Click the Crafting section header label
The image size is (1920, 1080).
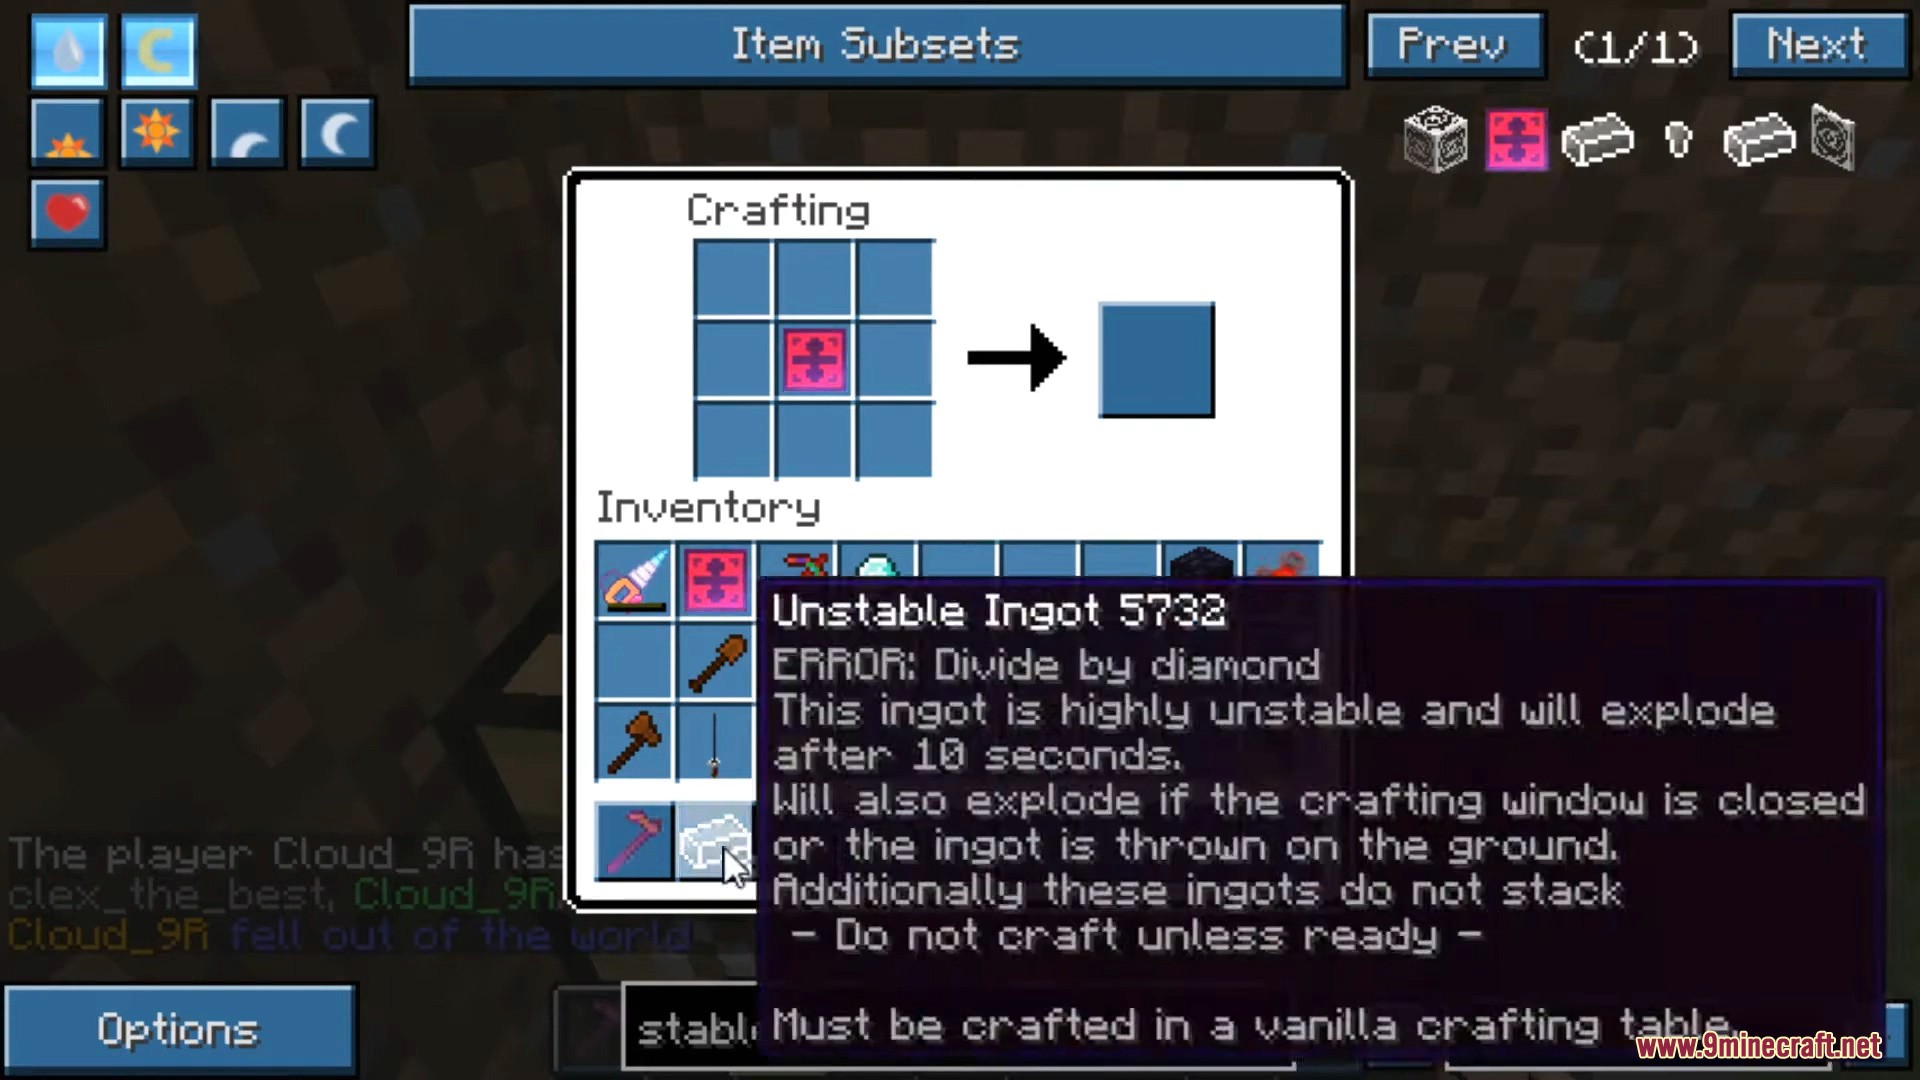click(x=781, y=210)
